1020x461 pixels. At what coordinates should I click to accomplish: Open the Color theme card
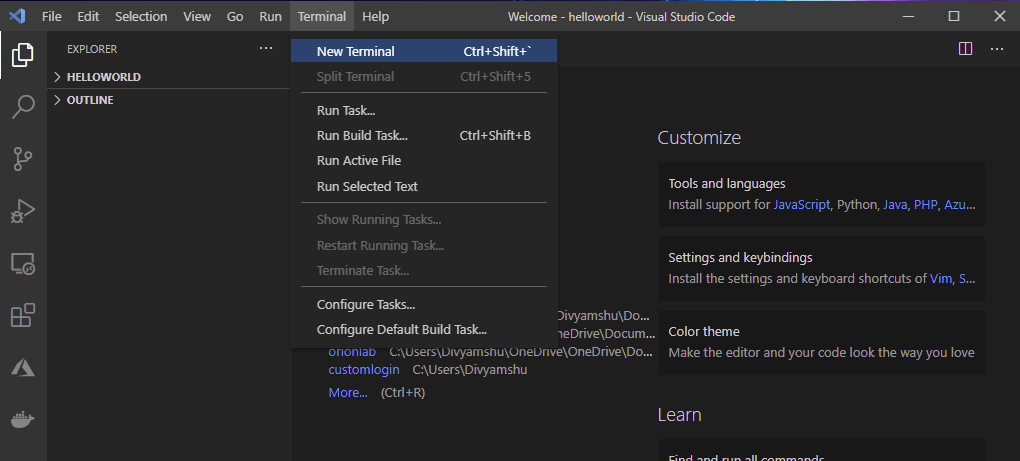pyautogui.click(x=822, y=342)
